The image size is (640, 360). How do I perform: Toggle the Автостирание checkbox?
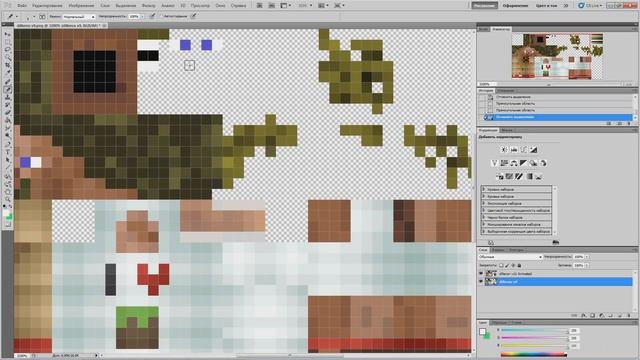(x=162, y=16)
